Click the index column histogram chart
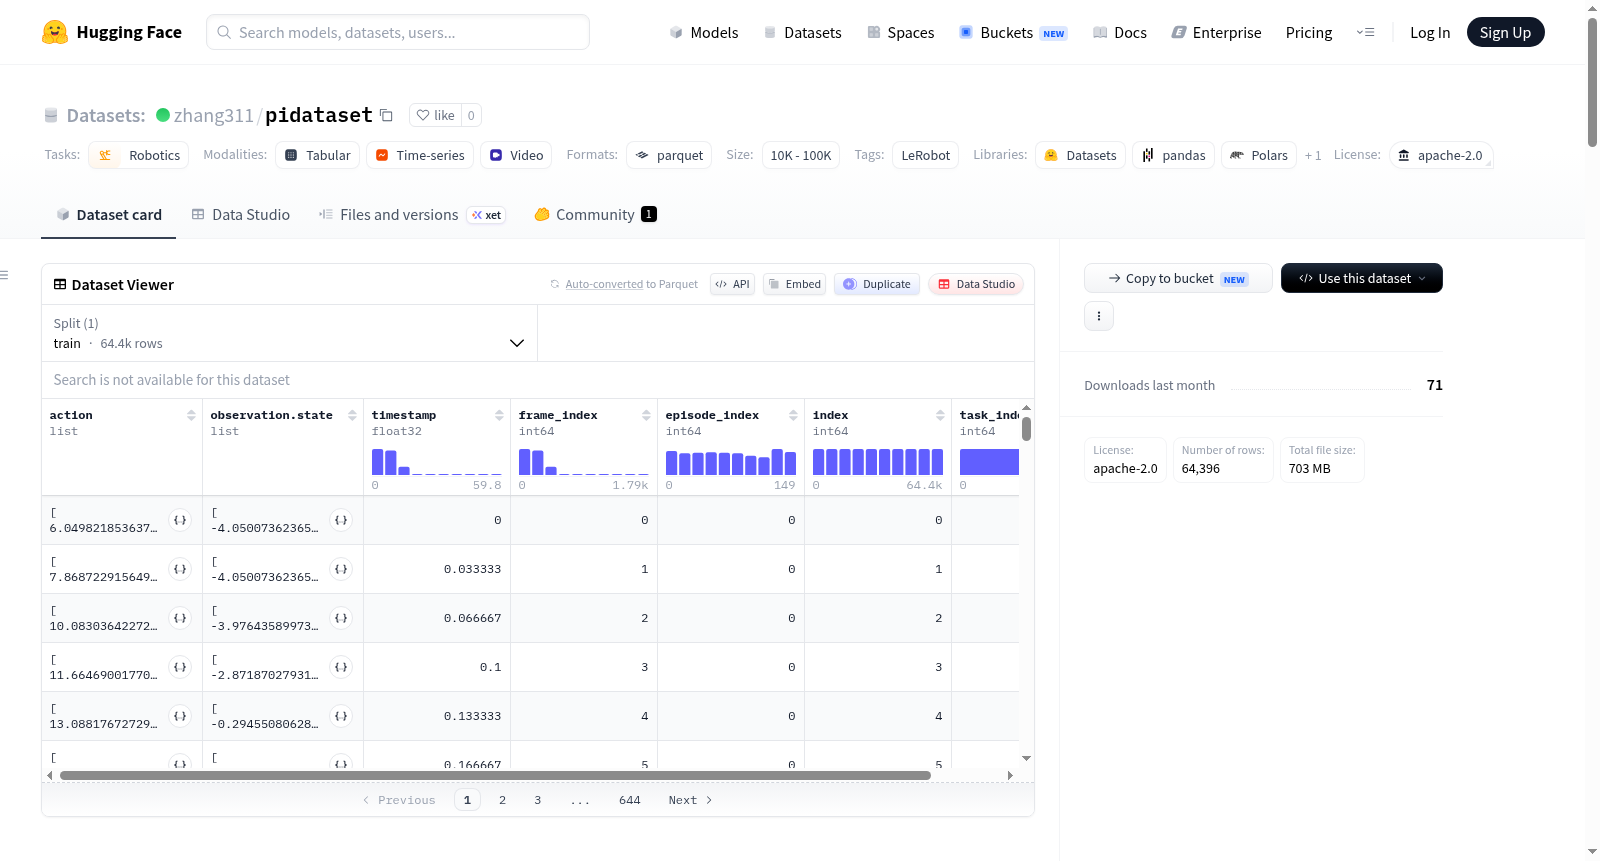 tap(878, 461)
